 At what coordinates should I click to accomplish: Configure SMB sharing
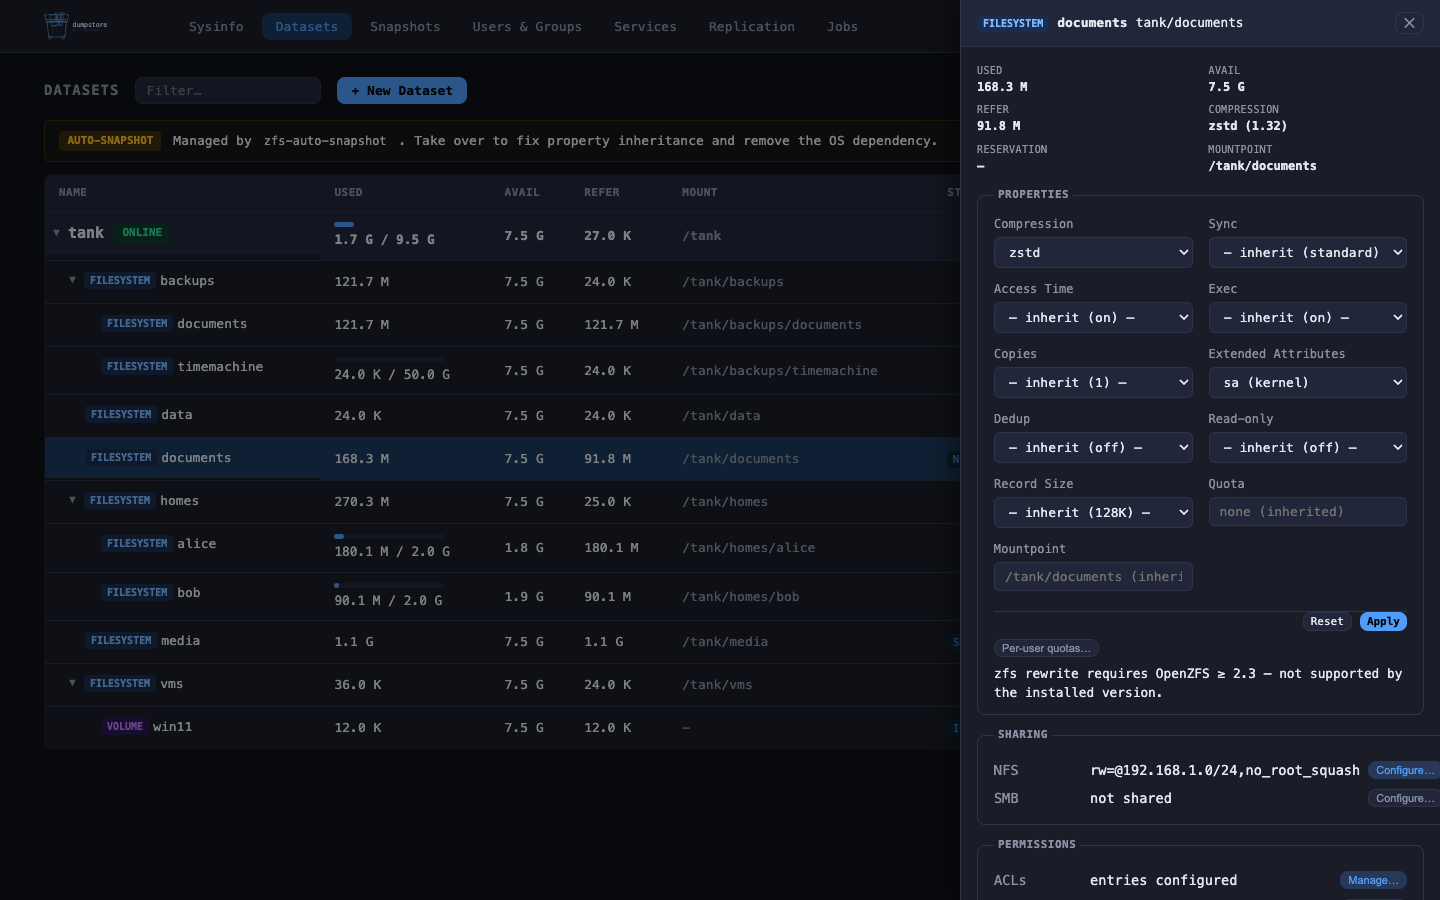click(1404, 798)
